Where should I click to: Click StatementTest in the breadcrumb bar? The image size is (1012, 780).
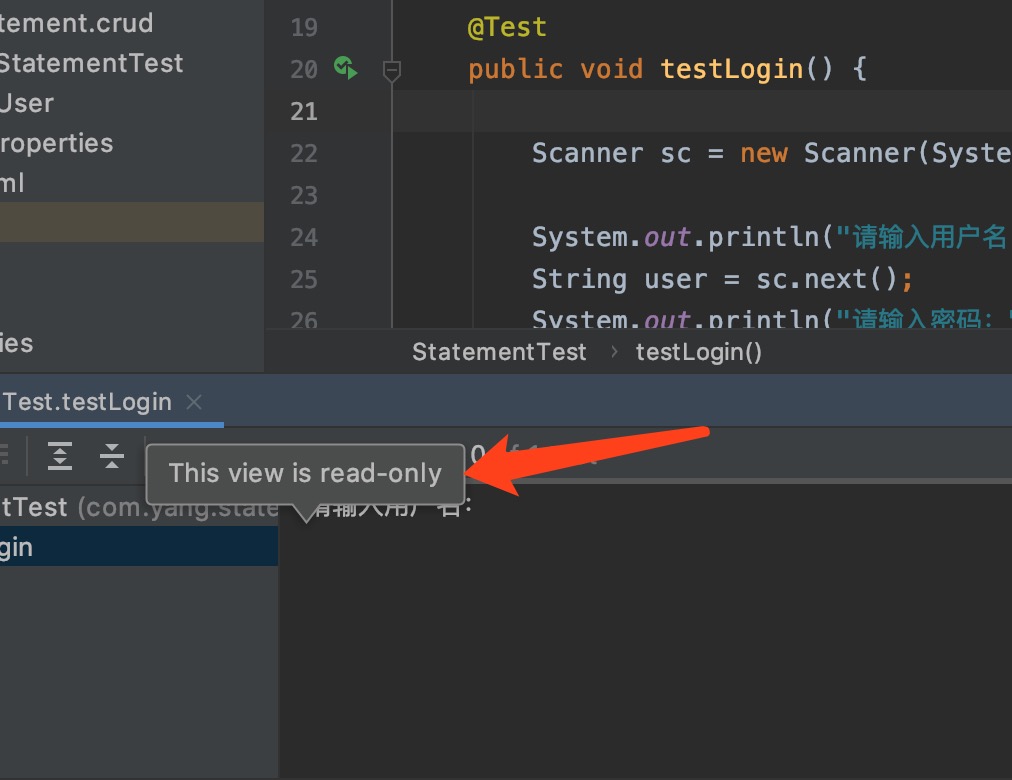[499, 352]
